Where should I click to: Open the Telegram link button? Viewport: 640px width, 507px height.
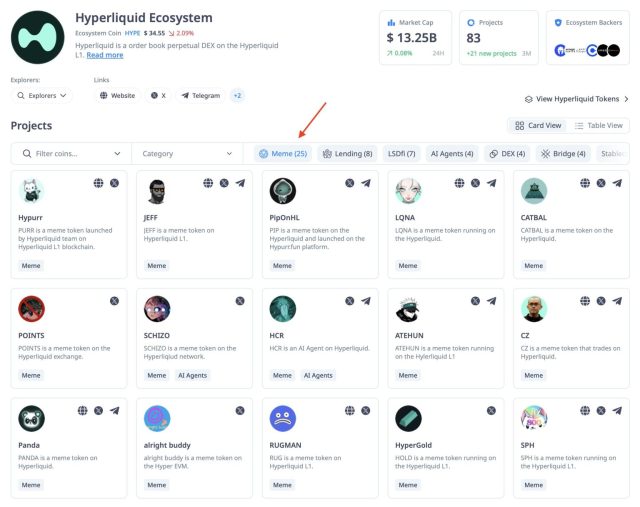tap(200, 96)
